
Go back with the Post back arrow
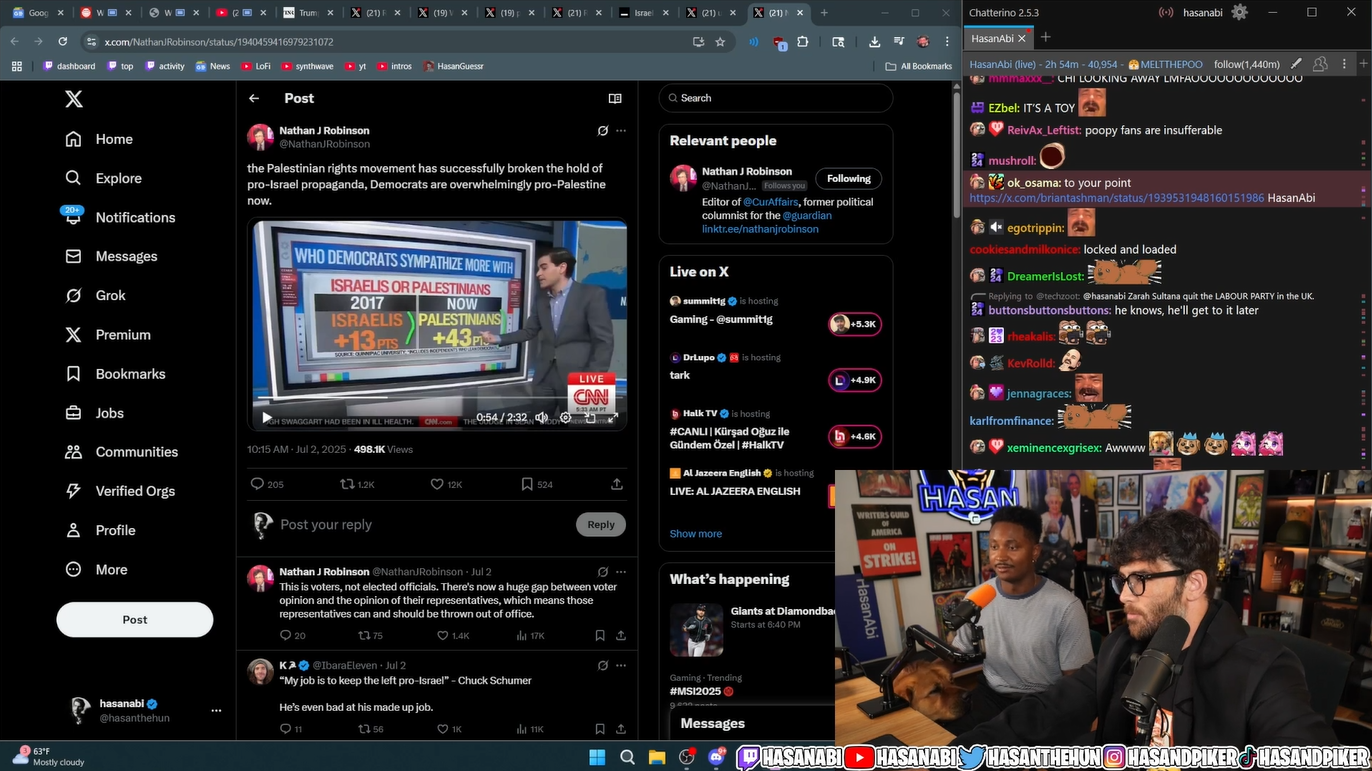tap(254, 98)
